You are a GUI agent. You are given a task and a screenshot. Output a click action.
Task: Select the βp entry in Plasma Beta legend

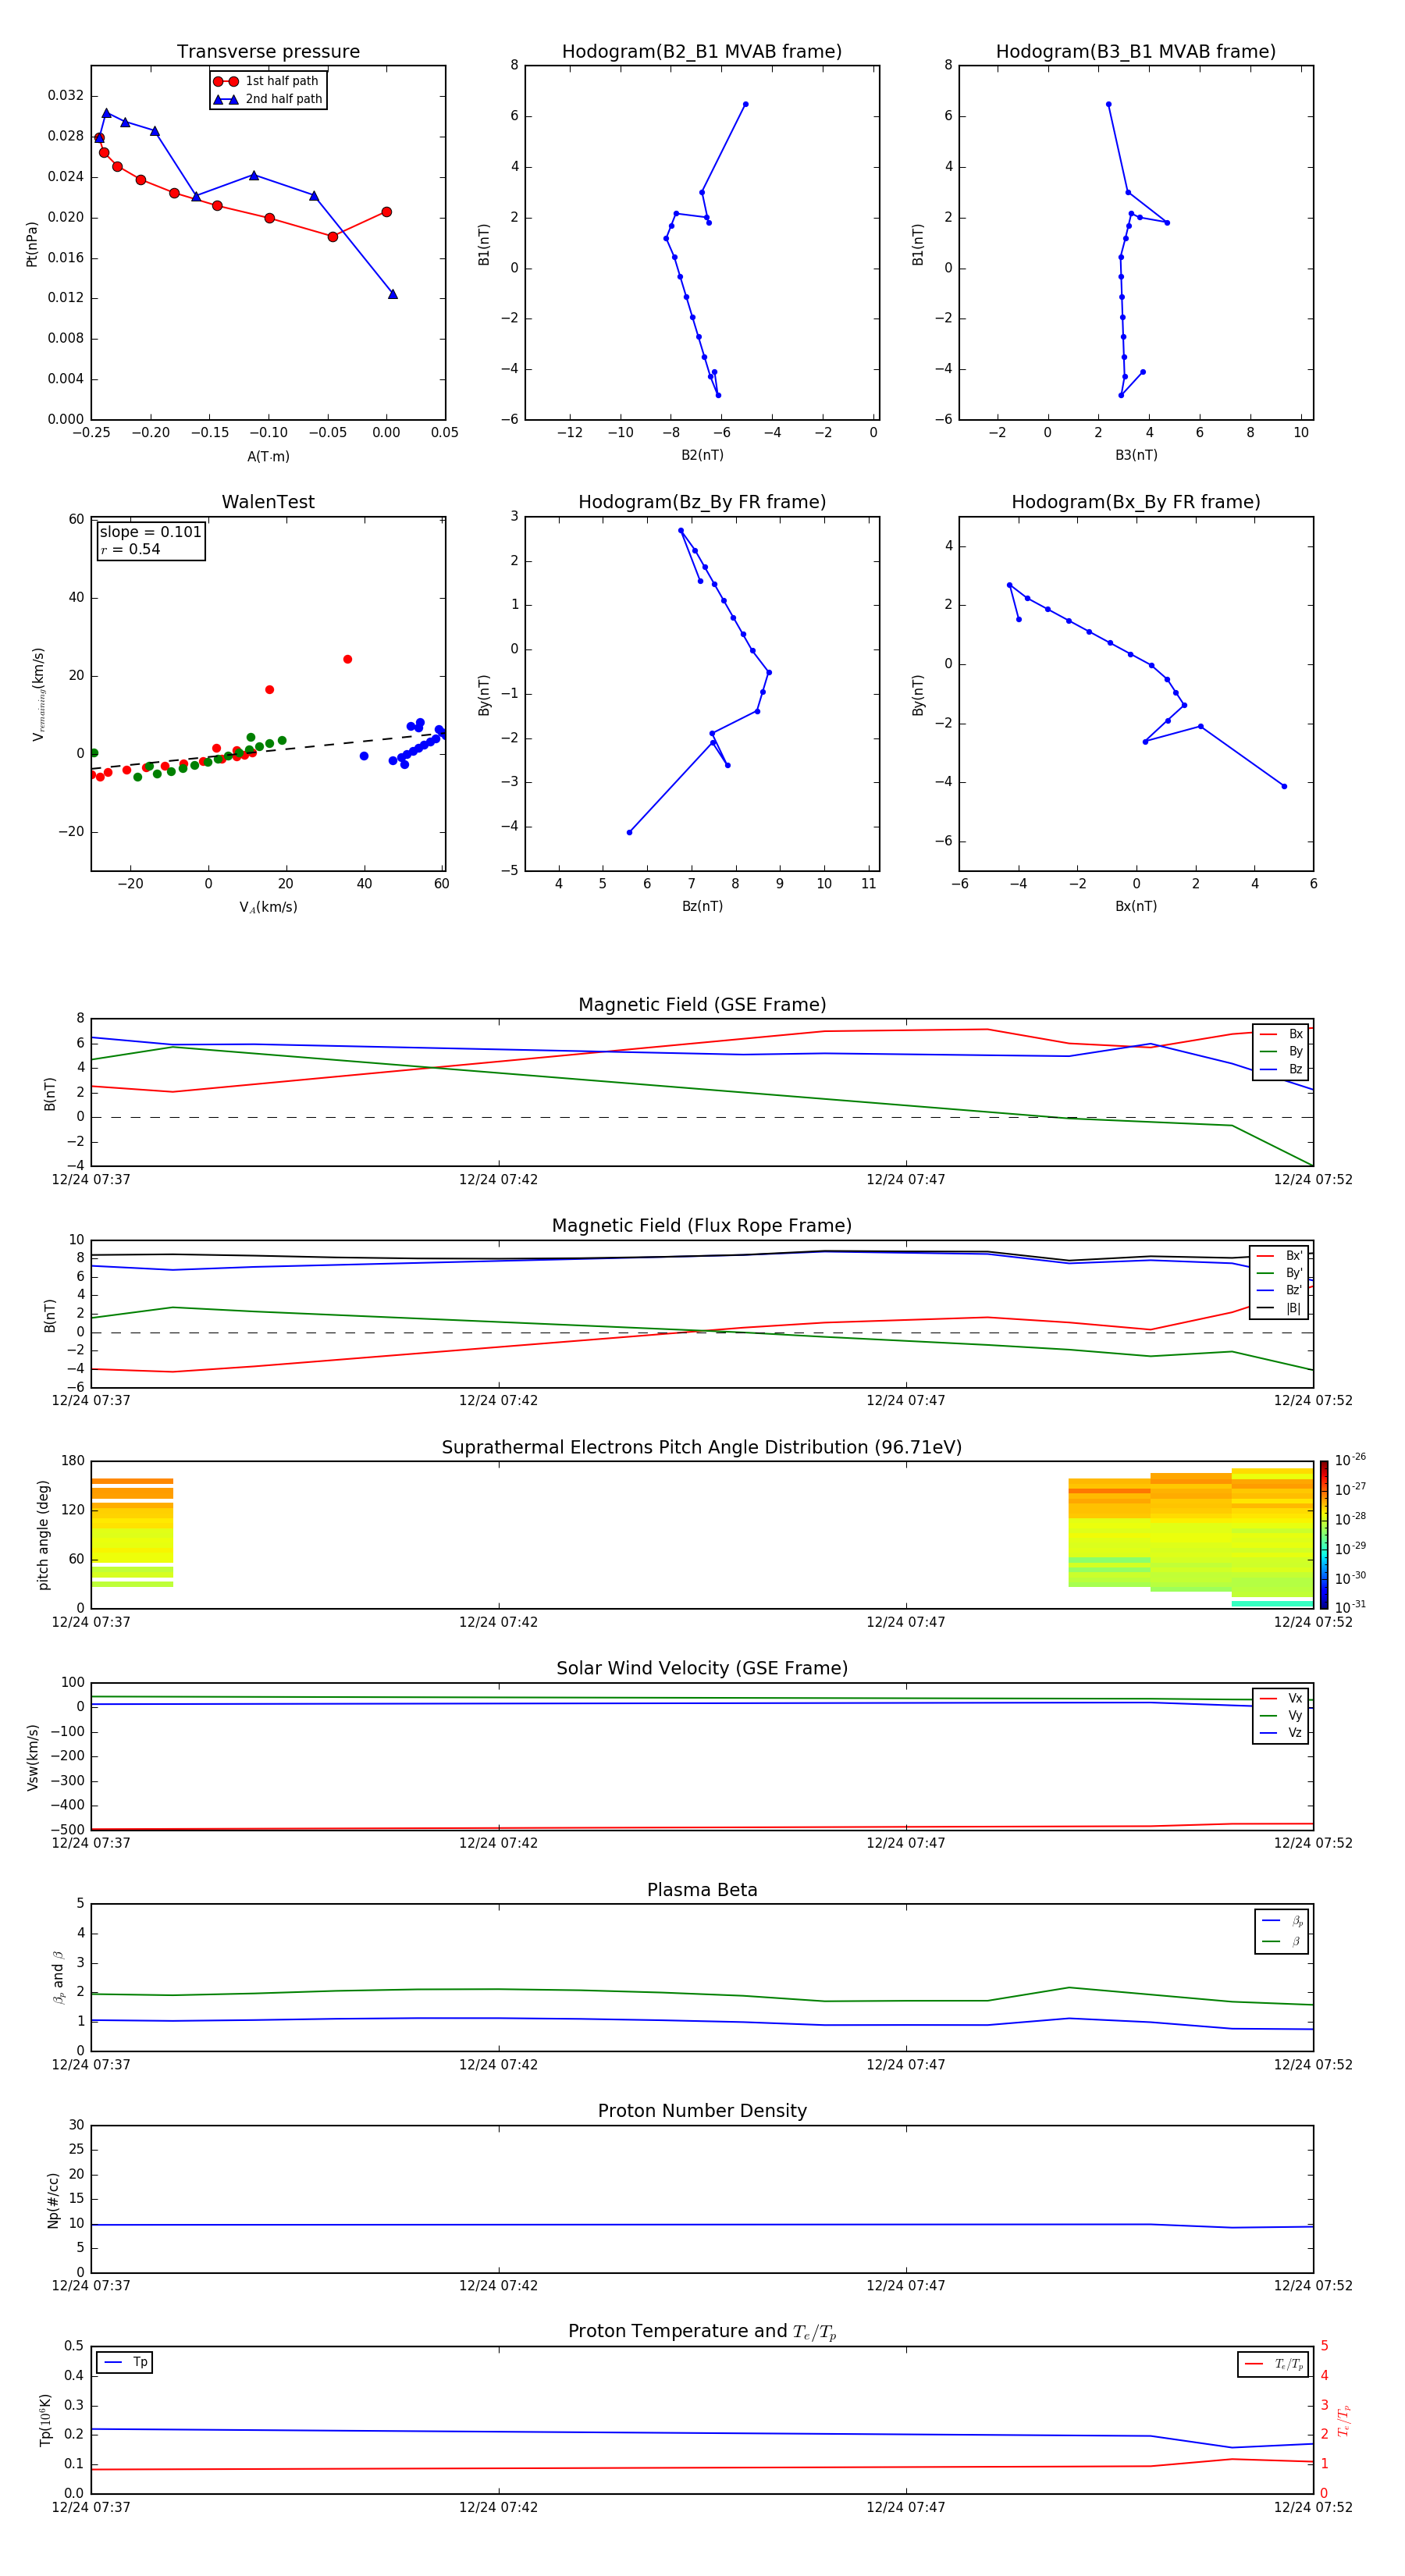click(x=1282, y=1921)
